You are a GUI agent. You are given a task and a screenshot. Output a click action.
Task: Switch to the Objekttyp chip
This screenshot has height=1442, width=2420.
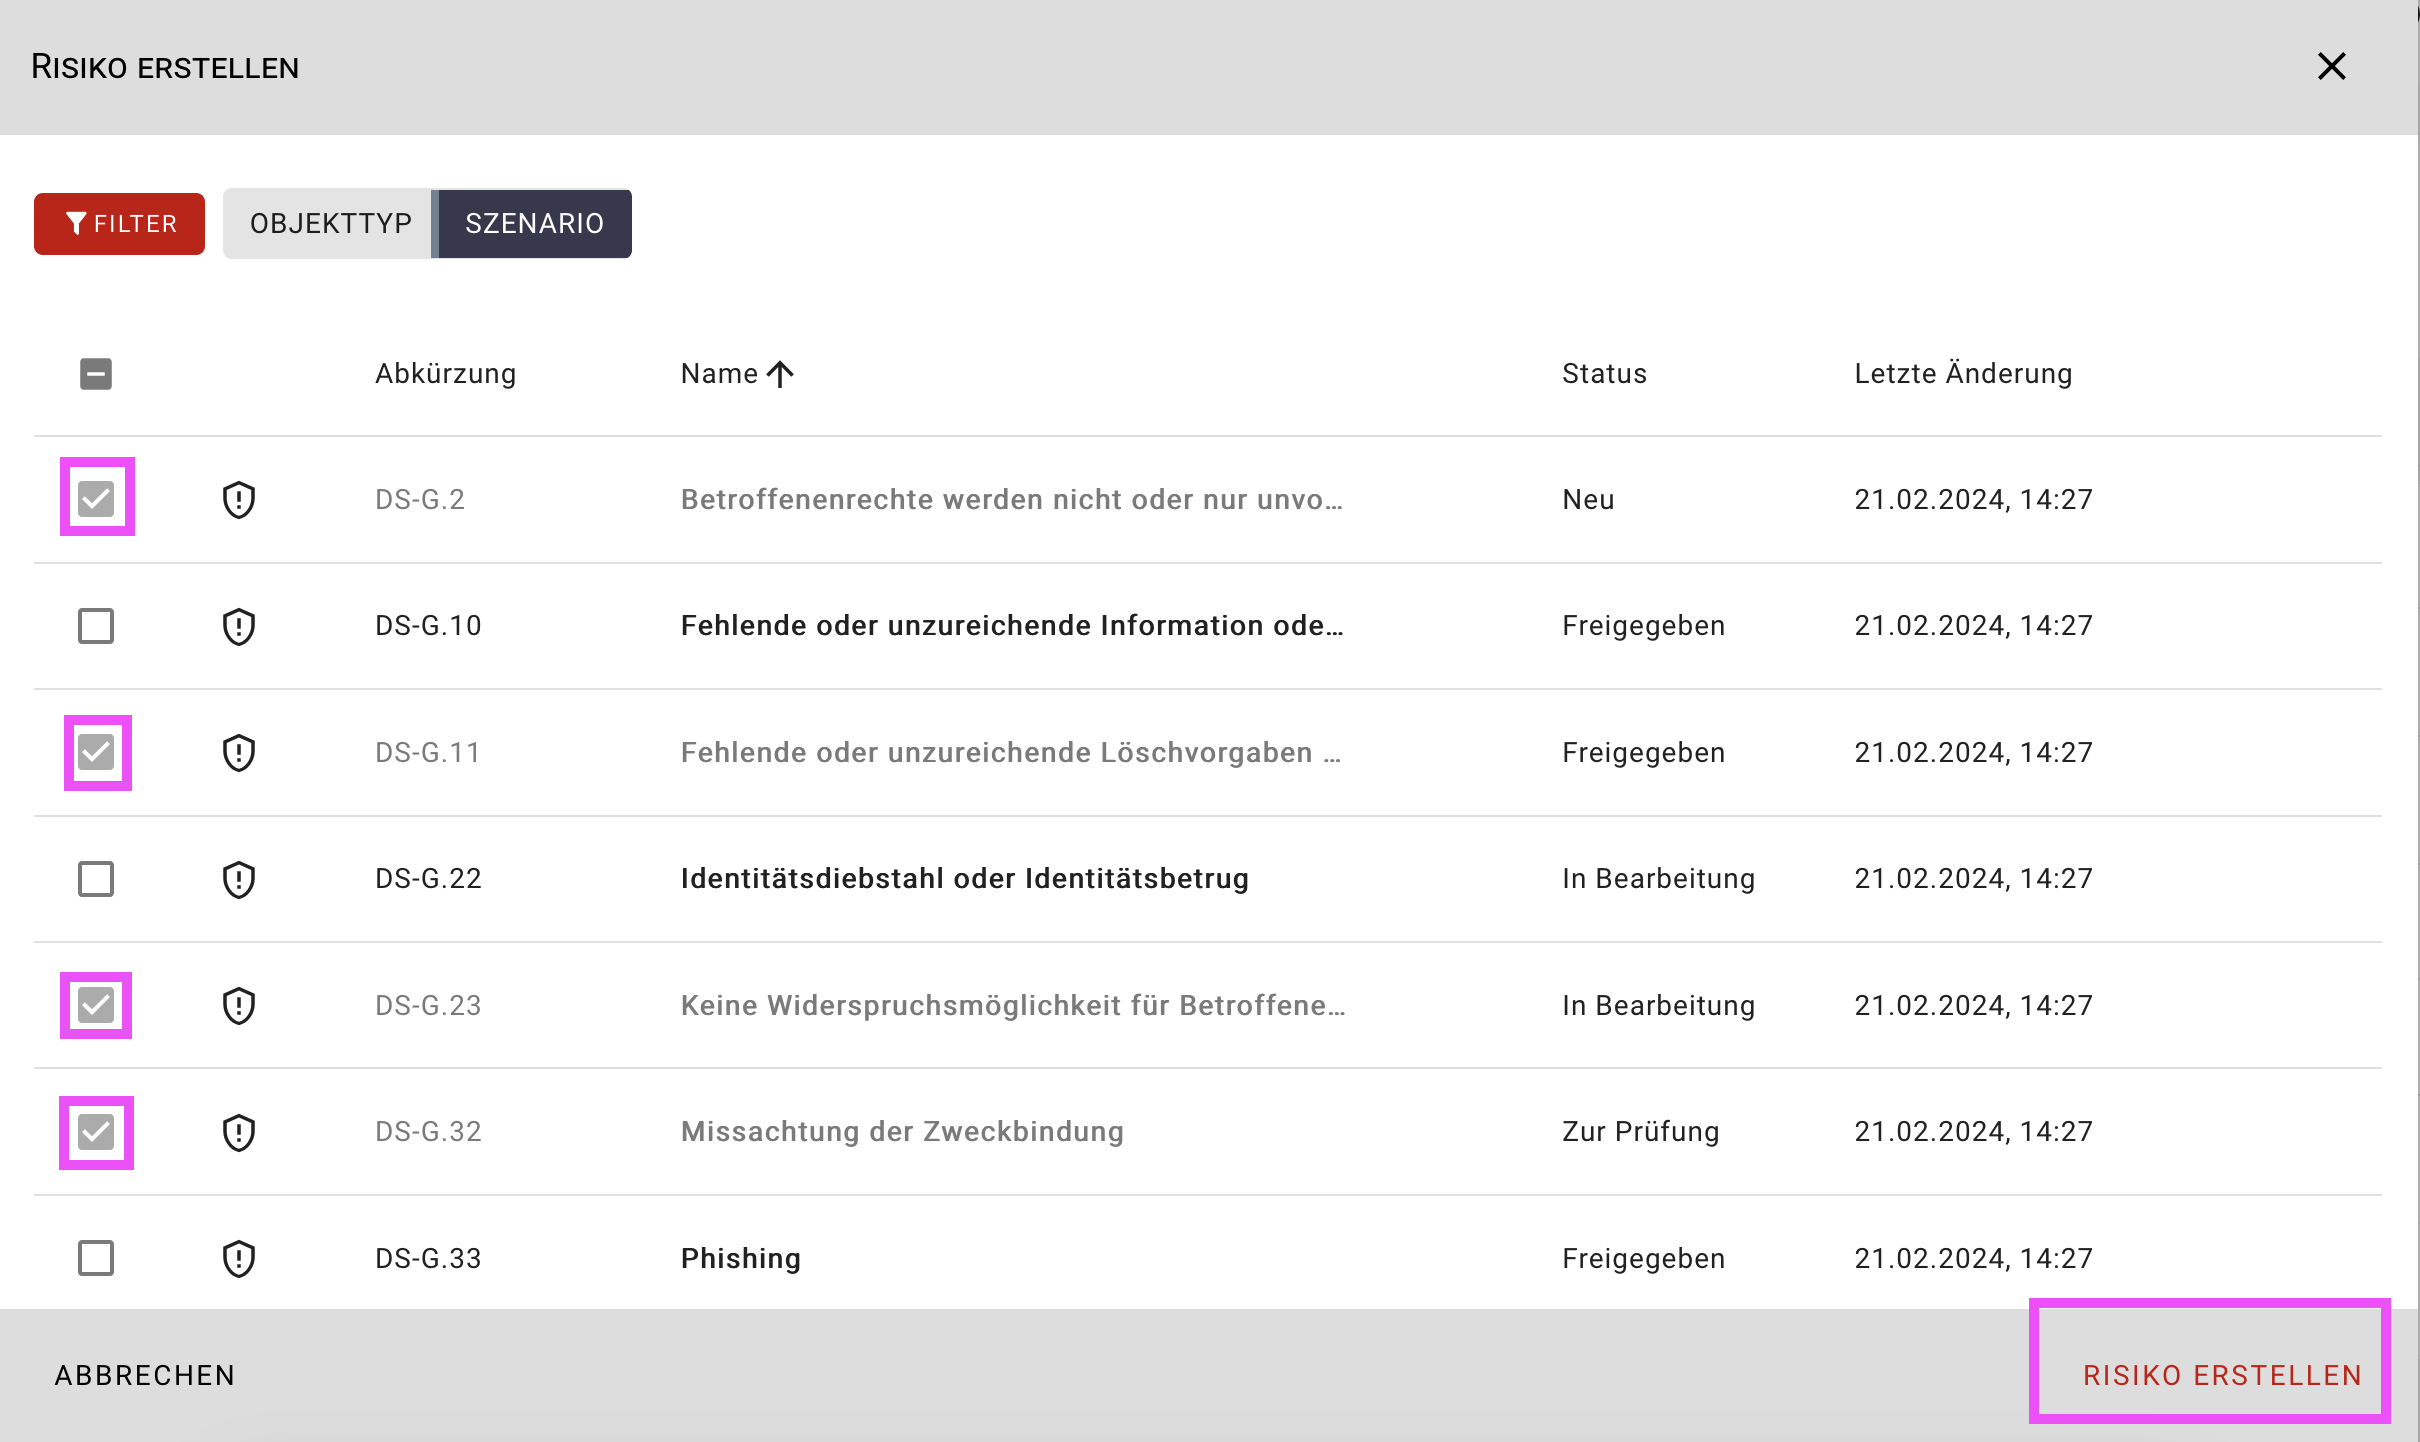coord(330,223)
